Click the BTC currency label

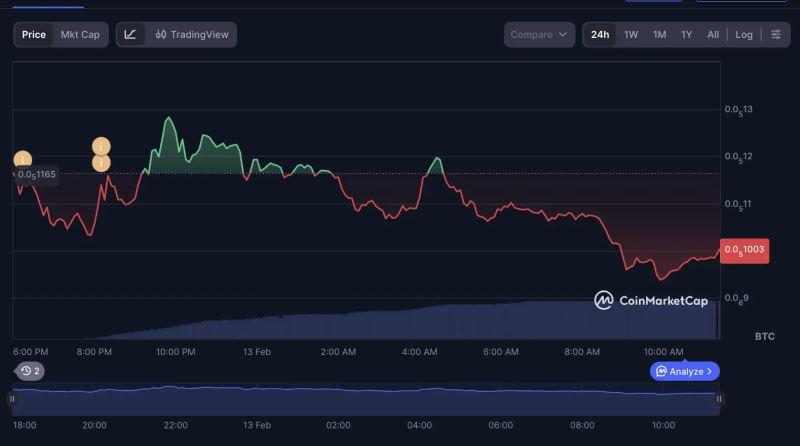tap(765, 336)
